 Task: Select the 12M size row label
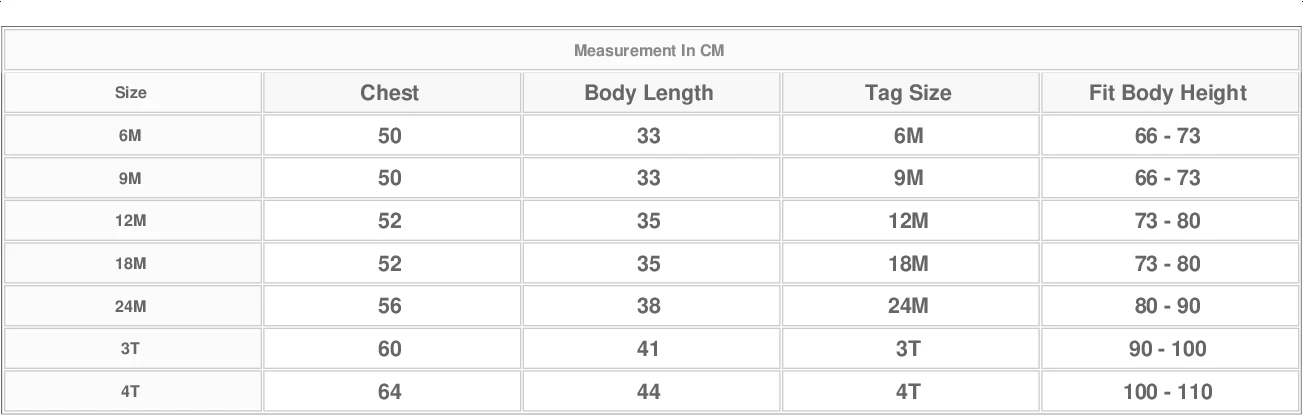pyautogui.click(x=131, y=221)
